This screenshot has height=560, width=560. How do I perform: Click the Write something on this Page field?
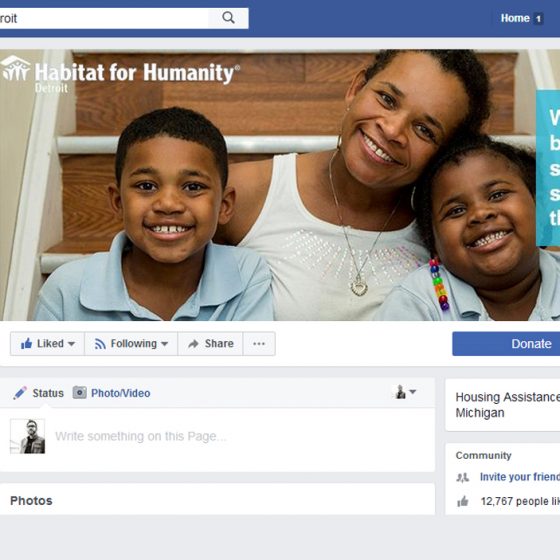coord(243,436)
